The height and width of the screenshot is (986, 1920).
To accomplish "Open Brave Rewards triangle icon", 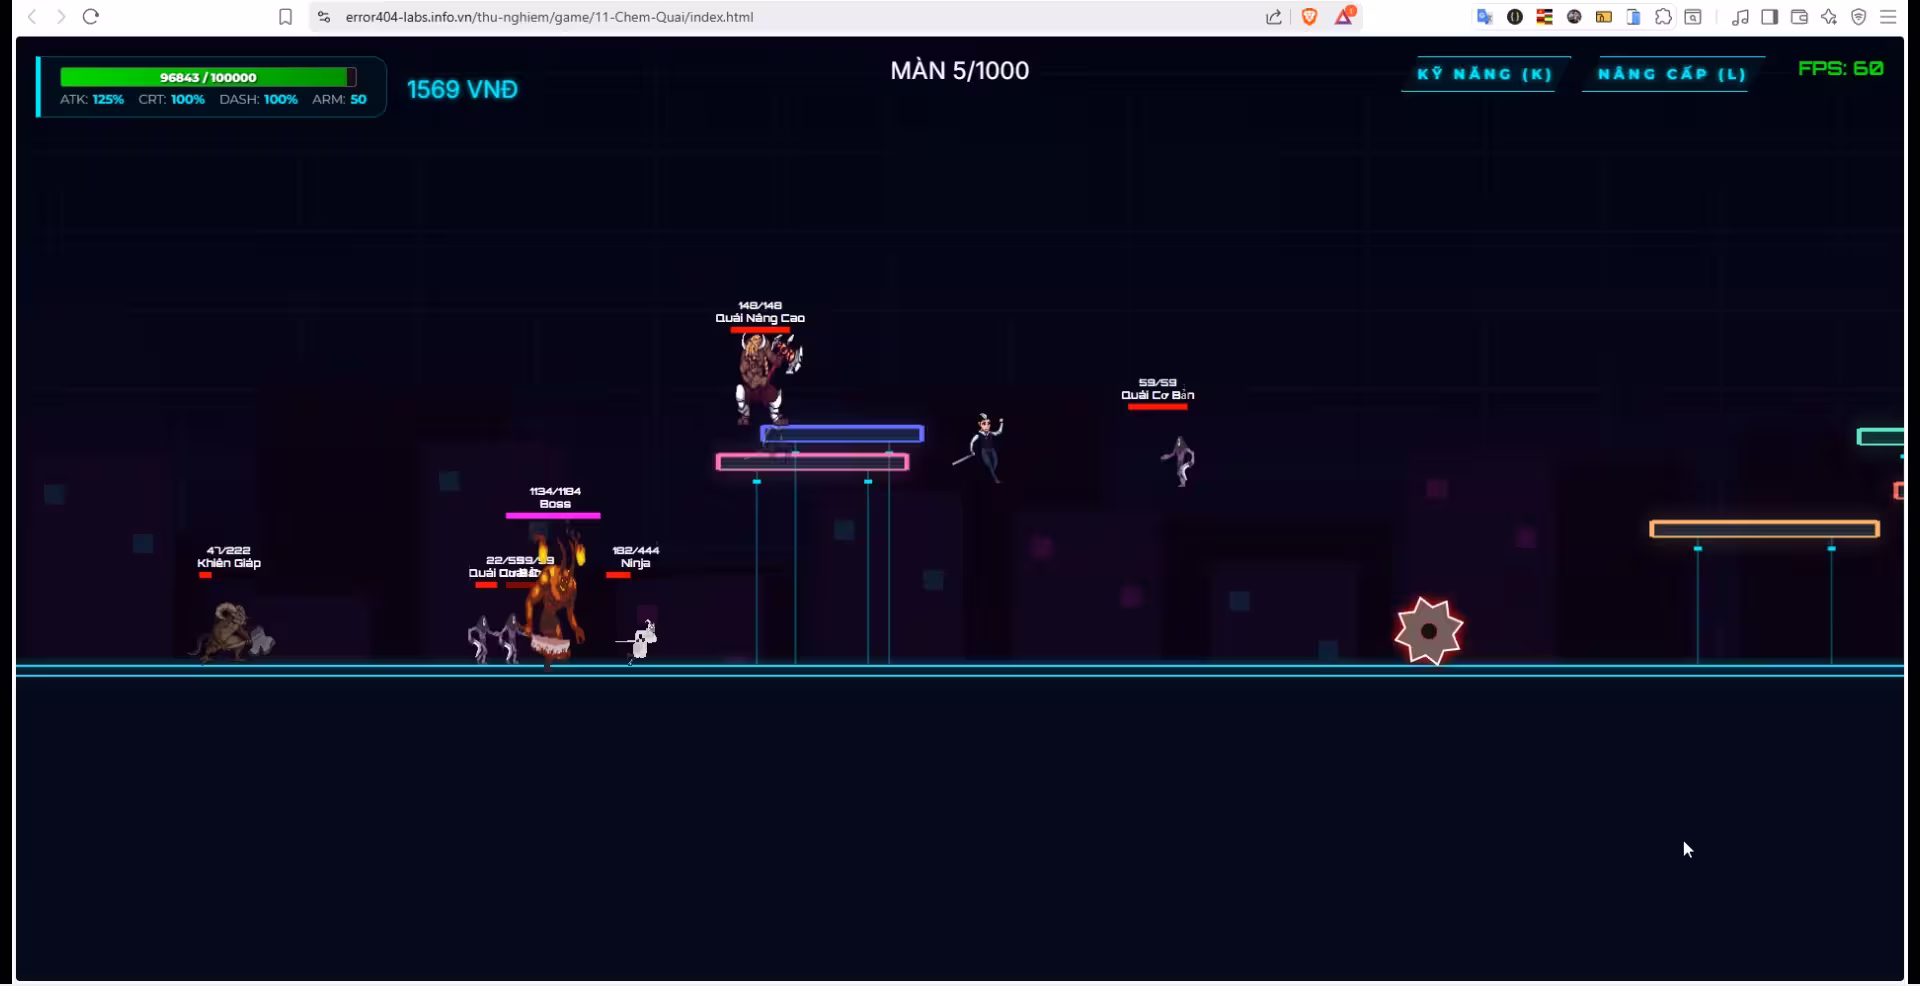I will [1344, 17].
